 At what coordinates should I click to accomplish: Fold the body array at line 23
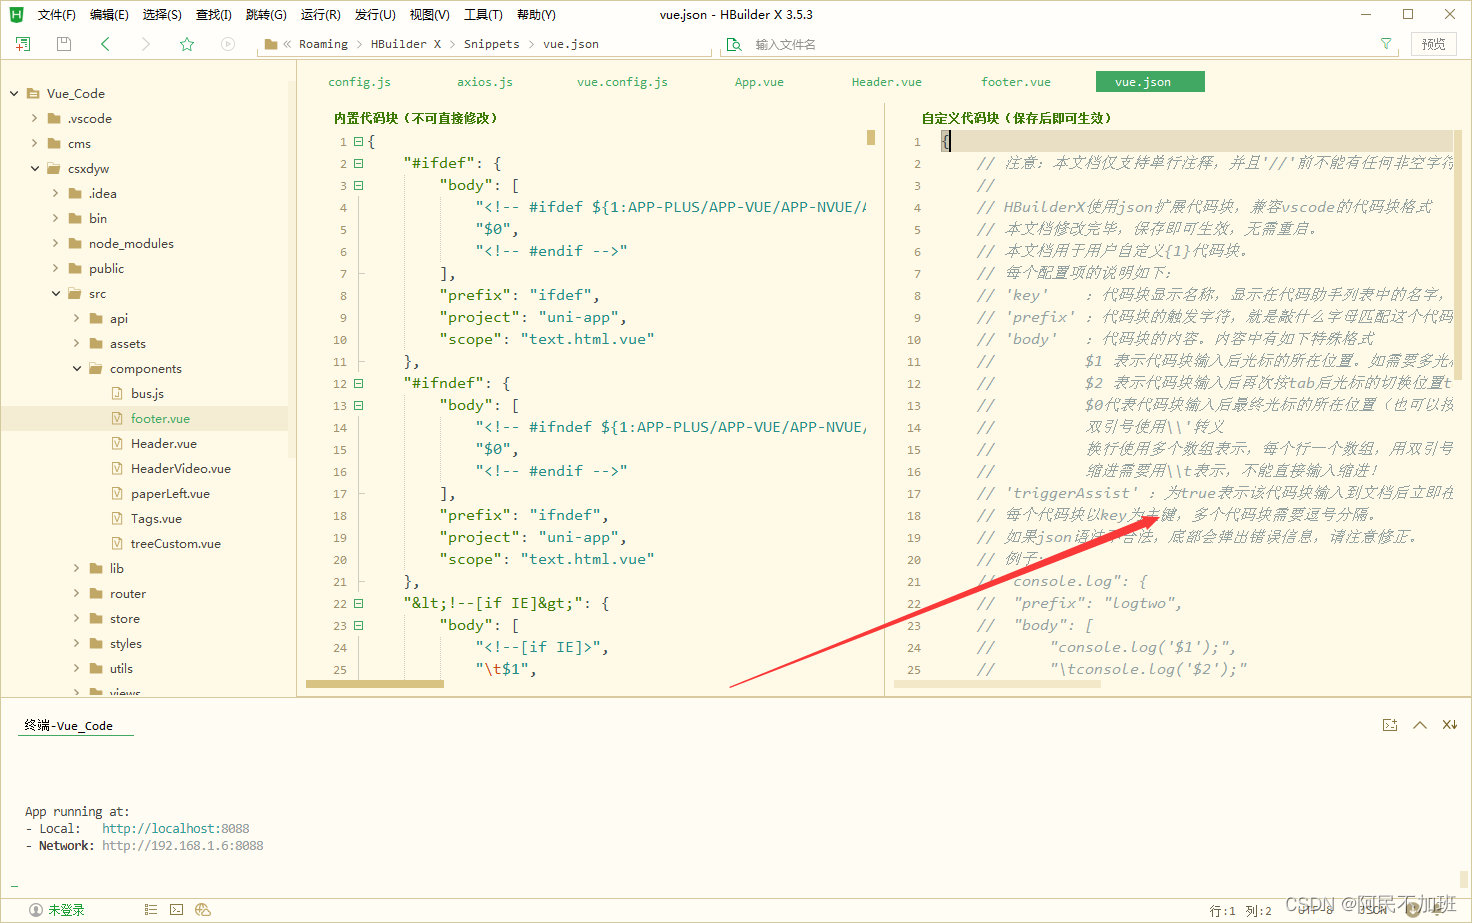[x=358, y=626]
